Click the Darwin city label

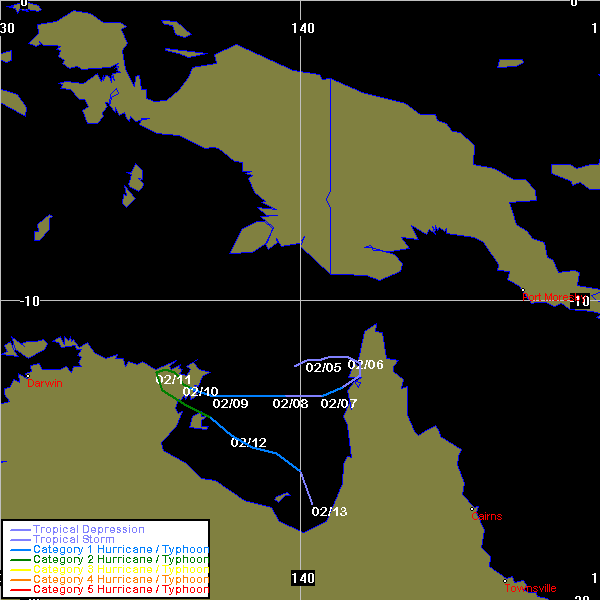tap(44, 384)
